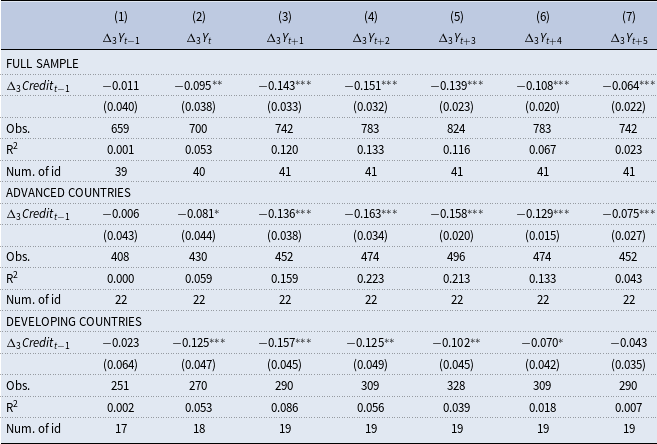Select the coefficient −0.070* cell
The image size is (657, 444).
click(539, 345)
